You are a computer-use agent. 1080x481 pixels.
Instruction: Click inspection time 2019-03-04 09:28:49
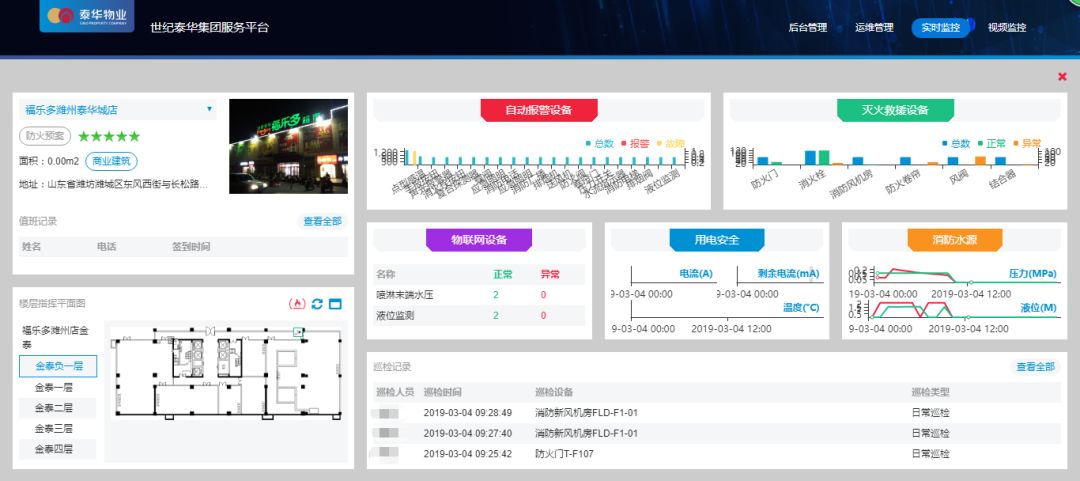[468, 413]
